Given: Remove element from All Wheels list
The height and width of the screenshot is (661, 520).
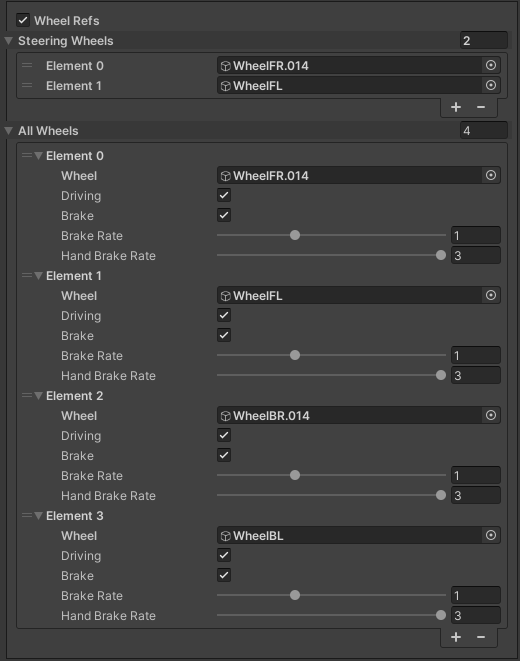Looking at the screenshot, I should point(481,637).
